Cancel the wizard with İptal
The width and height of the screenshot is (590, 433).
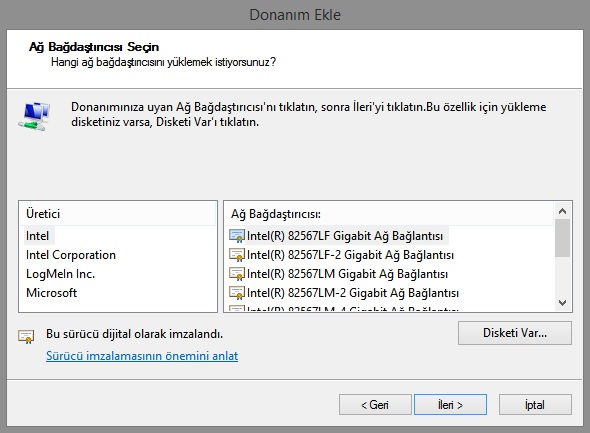535,405
